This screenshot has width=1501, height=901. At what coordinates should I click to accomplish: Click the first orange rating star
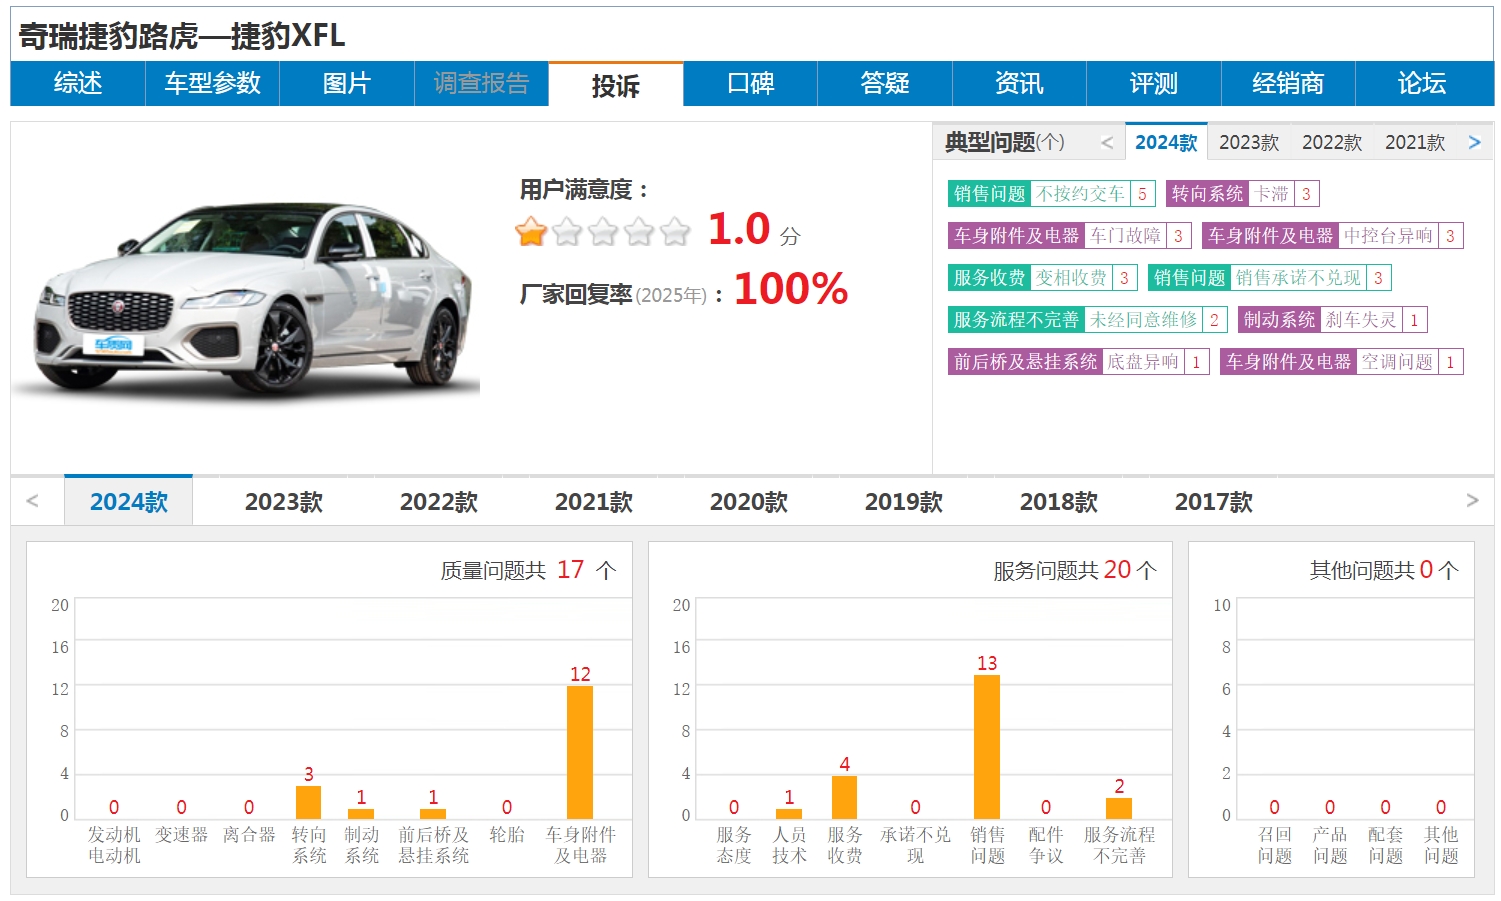click(x=531, y=232)
